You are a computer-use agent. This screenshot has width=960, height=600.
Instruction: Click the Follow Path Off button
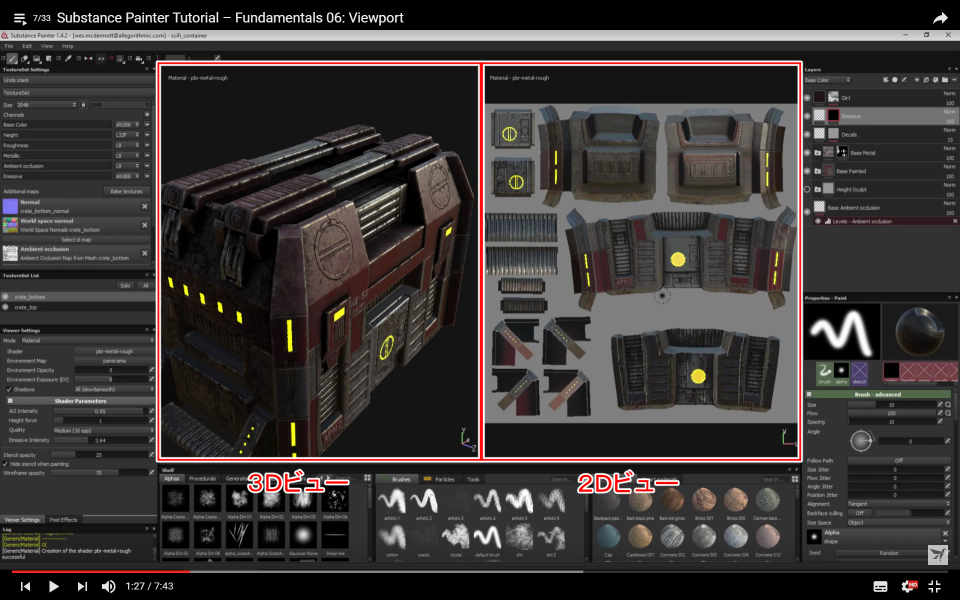tap(899, 460)
